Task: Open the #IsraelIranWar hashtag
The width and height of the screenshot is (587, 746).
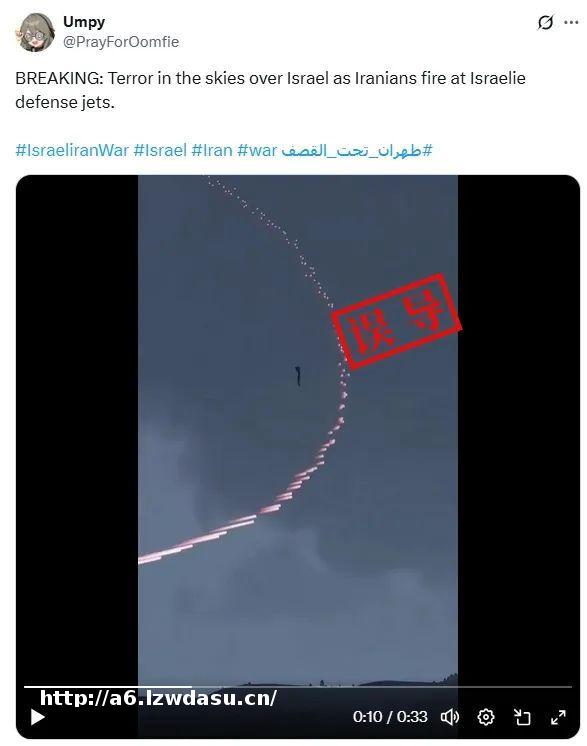Action: click(72, 150)
